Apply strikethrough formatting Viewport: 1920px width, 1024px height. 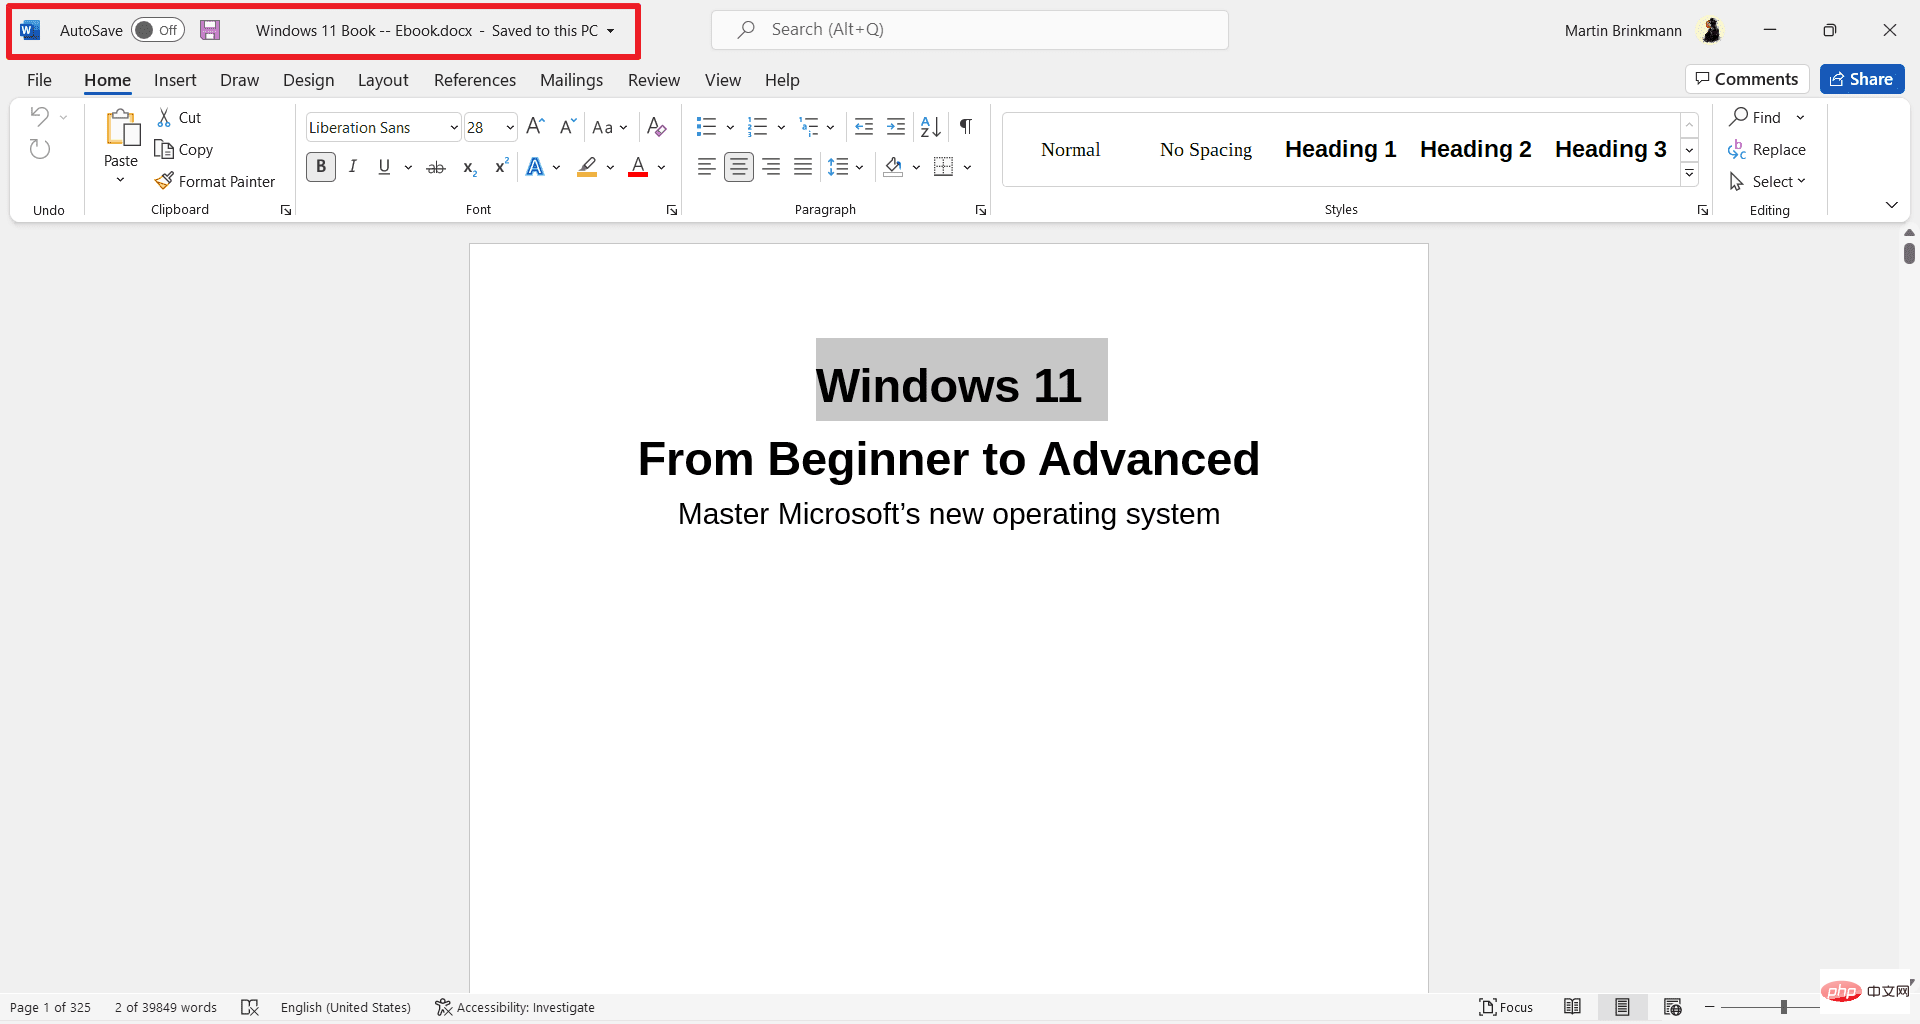436,167
